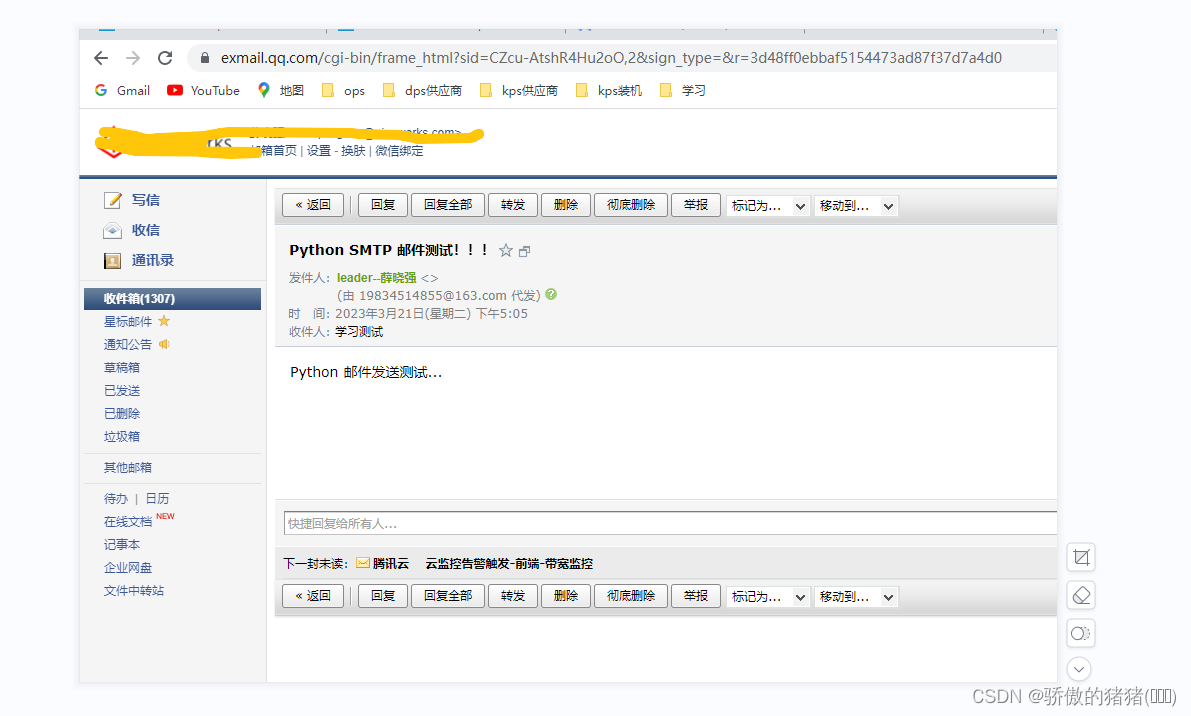Open the dps供应商 bookmark folder
Viewport: 1191px width, 716px height.
pyautogui.click(x=422, y=90)
